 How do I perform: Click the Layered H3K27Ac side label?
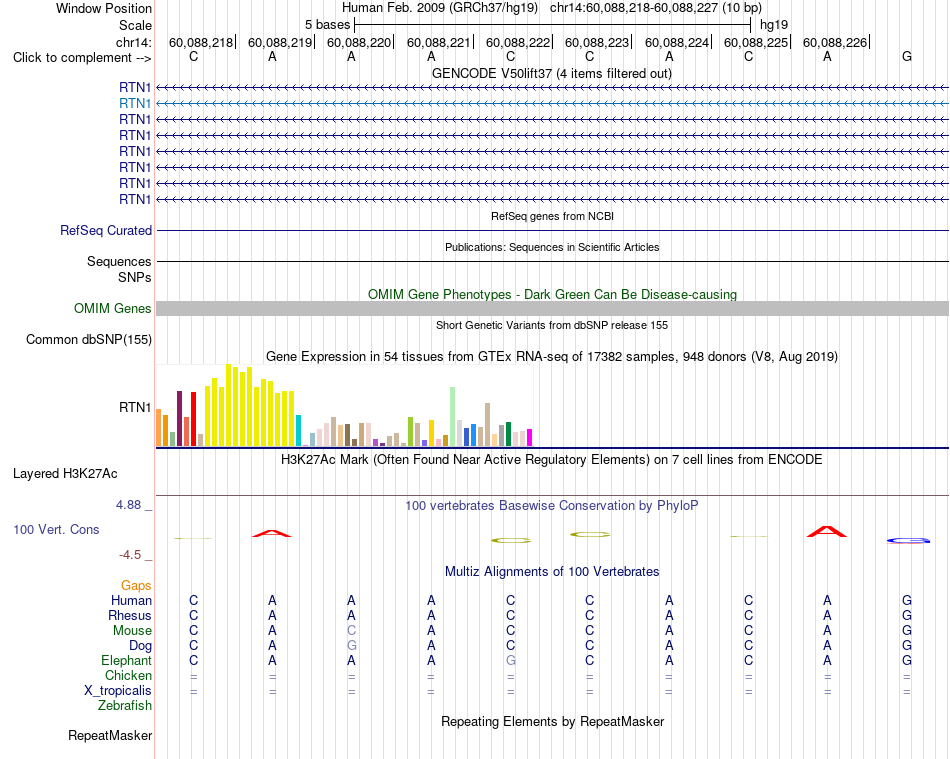[x=65, y=474]
